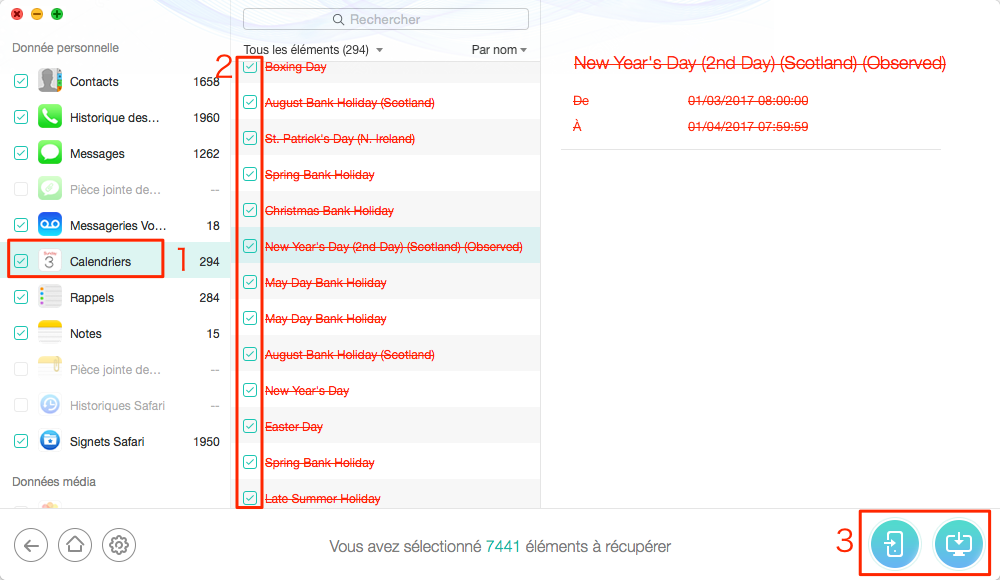Select the Easter Day event
This screenshot has width=1000, height=580.
click(x=294, y=426)
